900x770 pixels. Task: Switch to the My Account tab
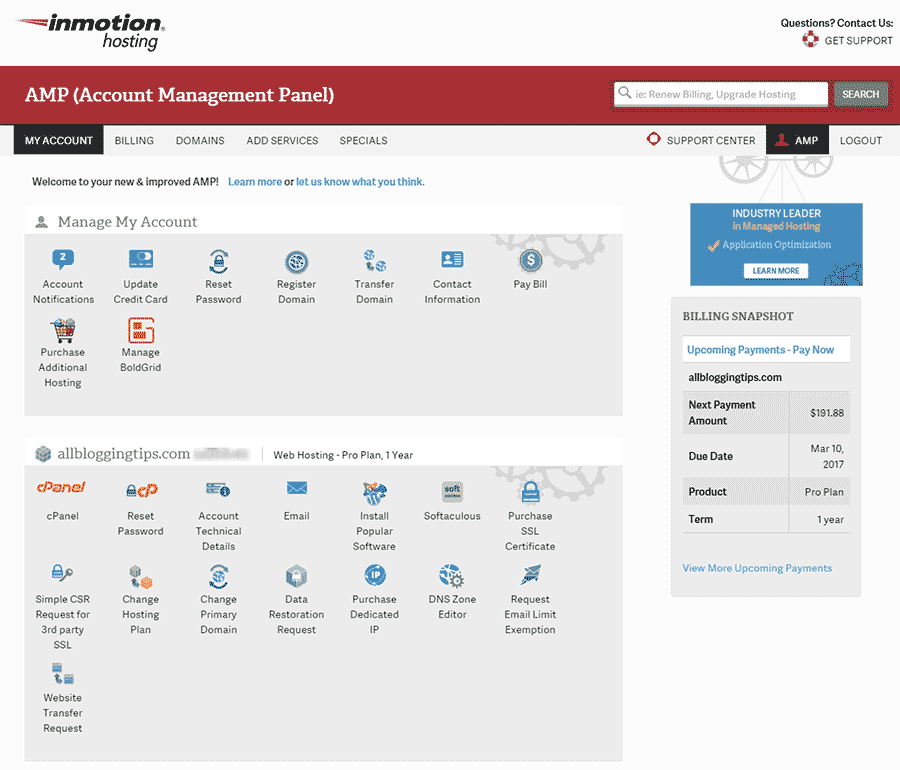click(x=59, y=141)
